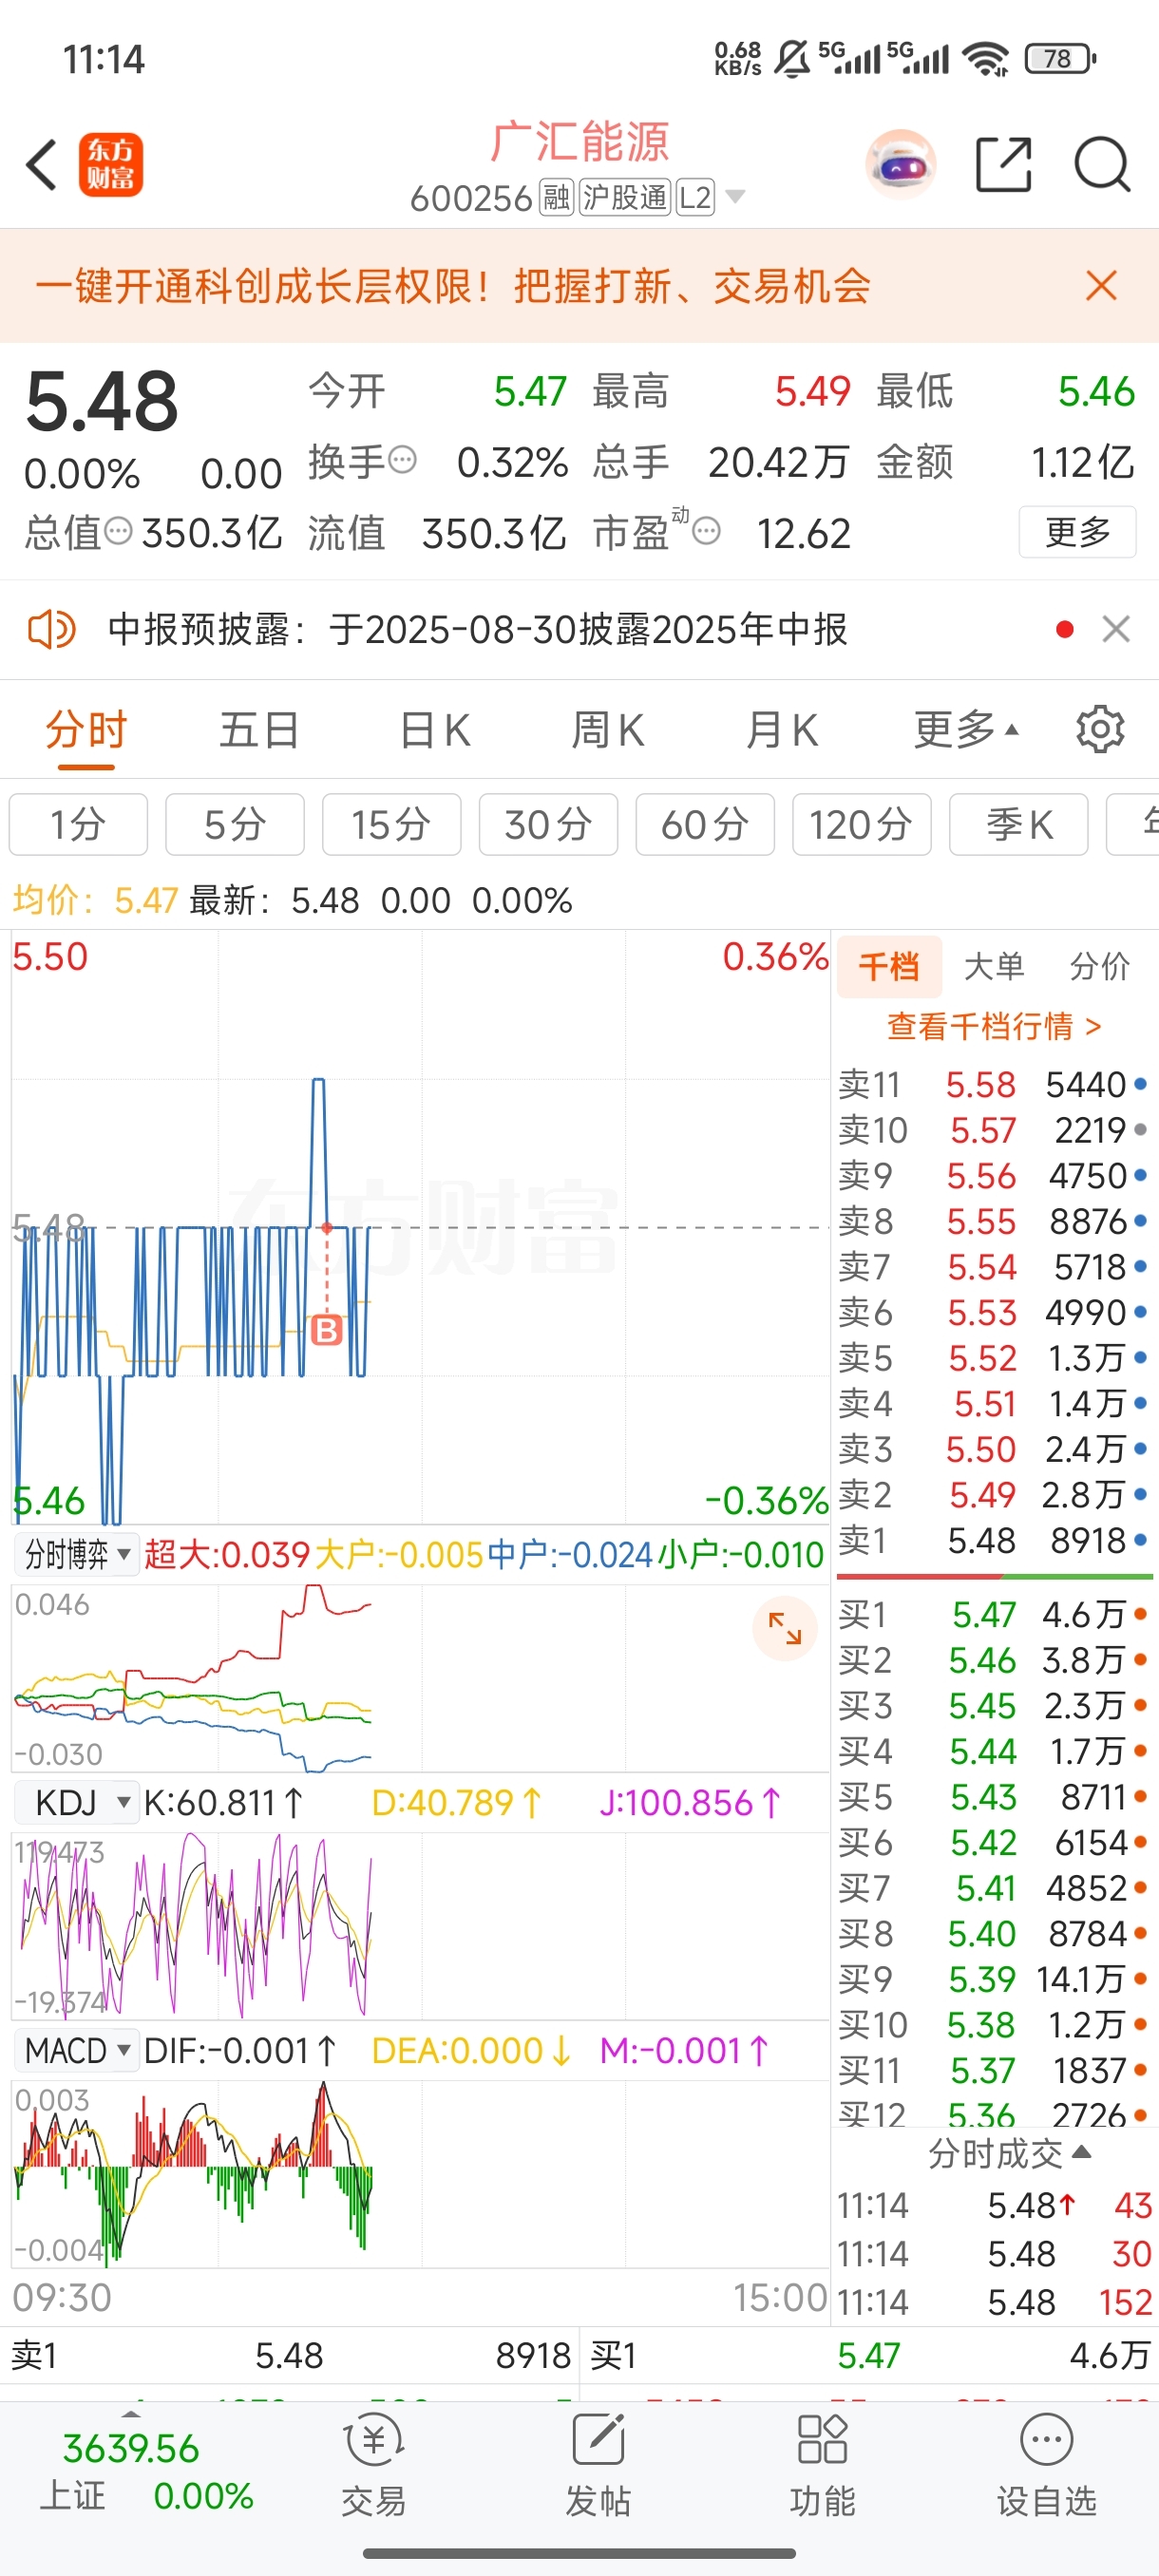Open the 分时博弈 indicator dropdown
Viewport: 1159px width, 2576px height.
click(x=77, y=1554)
